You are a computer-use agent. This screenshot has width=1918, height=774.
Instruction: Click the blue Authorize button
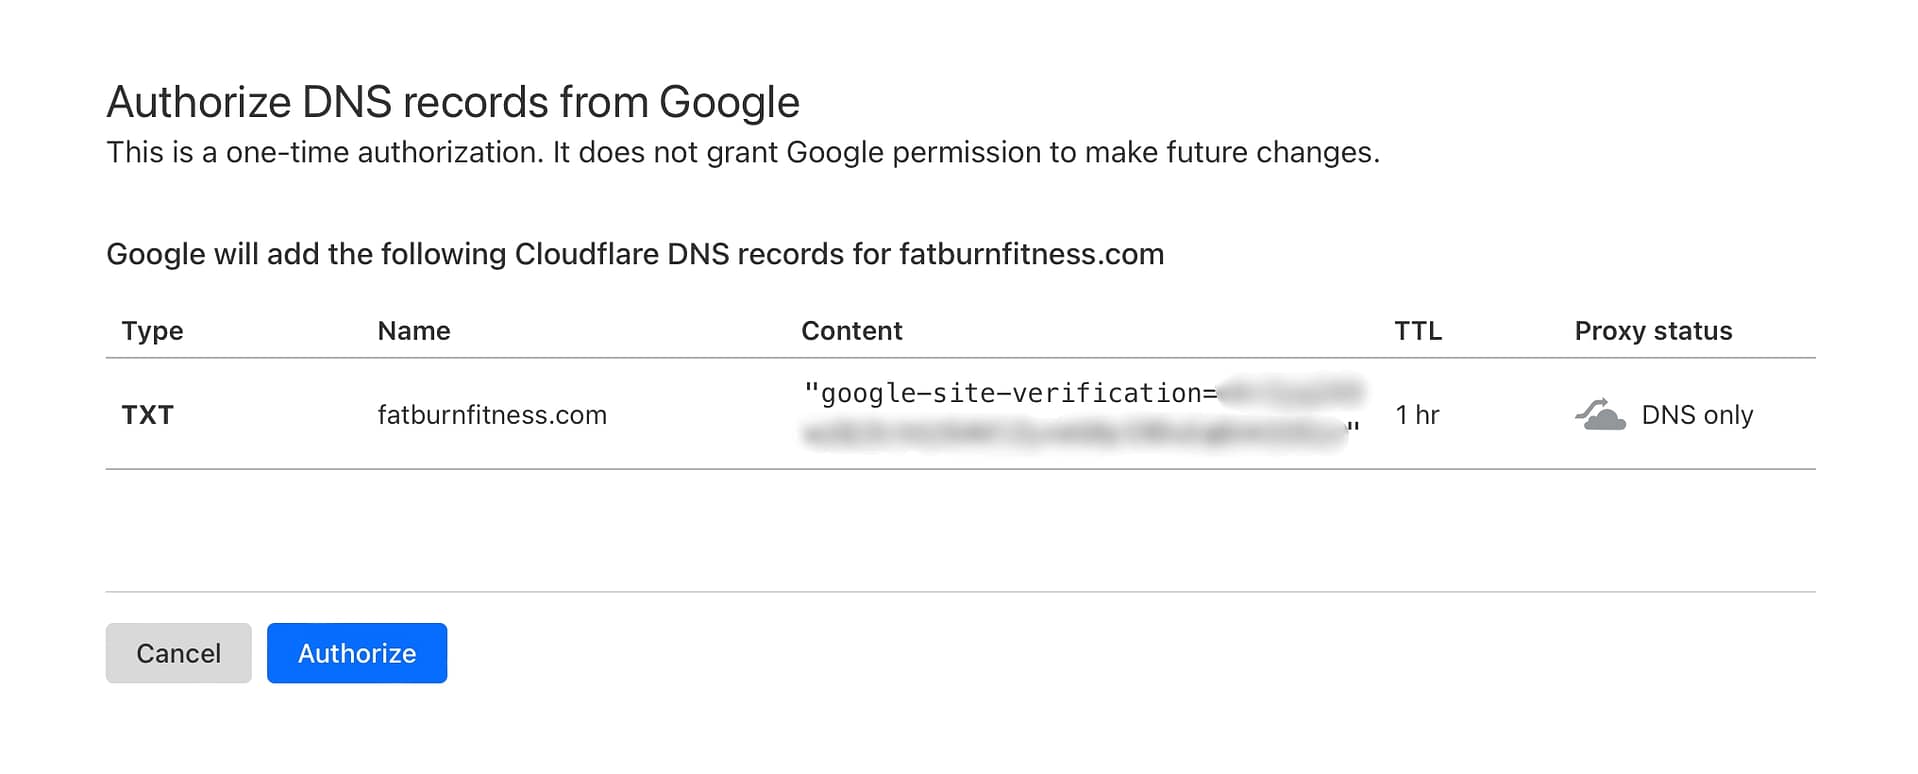click(x=356, y=653)
